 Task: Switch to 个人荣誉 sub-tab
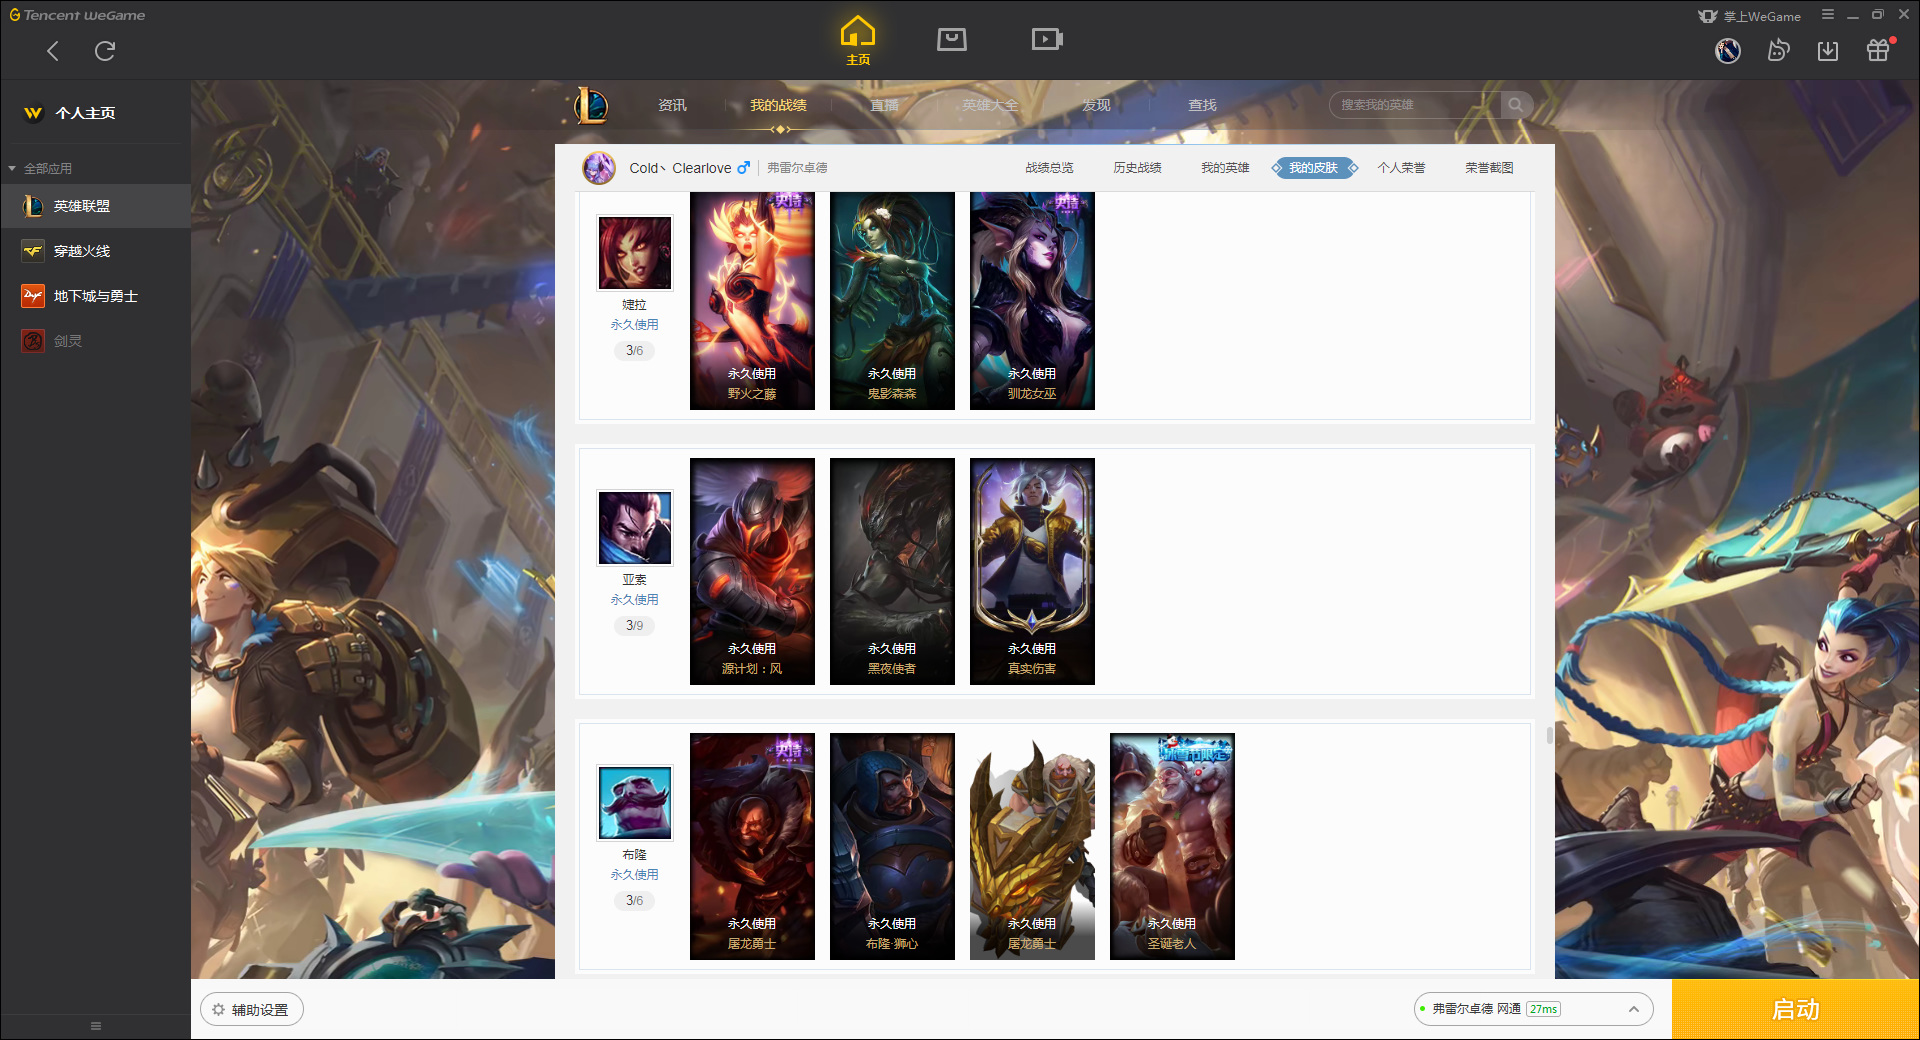tap(1401, 168)
